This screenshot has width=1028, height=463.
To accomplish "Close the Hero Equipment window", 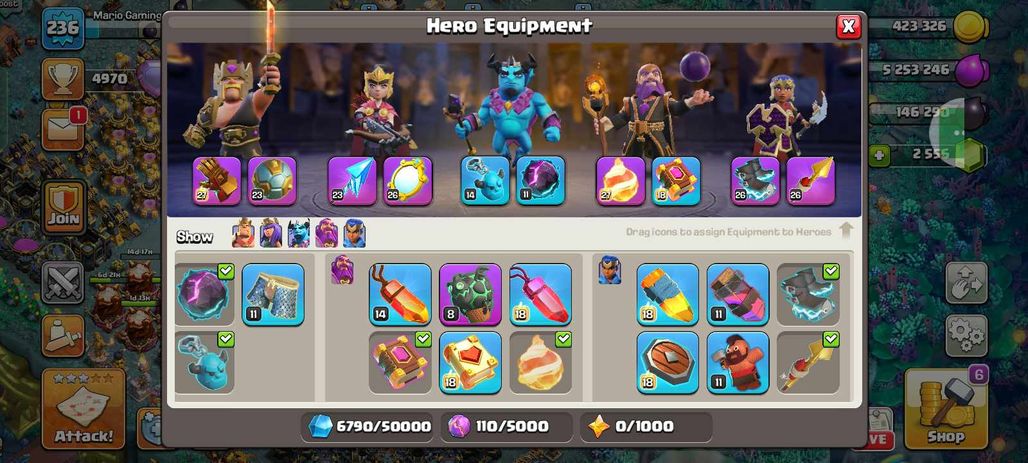I will click(848, 26).
